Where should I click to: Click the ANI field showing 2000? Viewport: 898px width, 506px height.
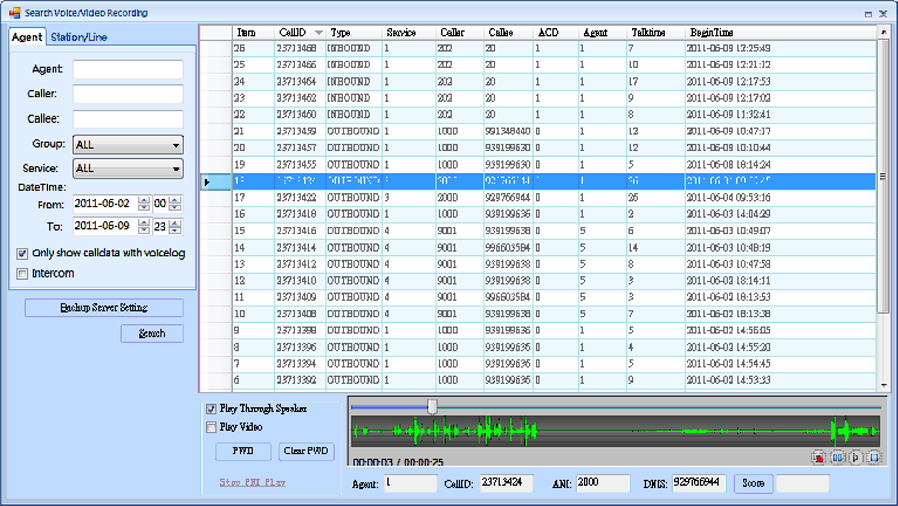[603, 483]
